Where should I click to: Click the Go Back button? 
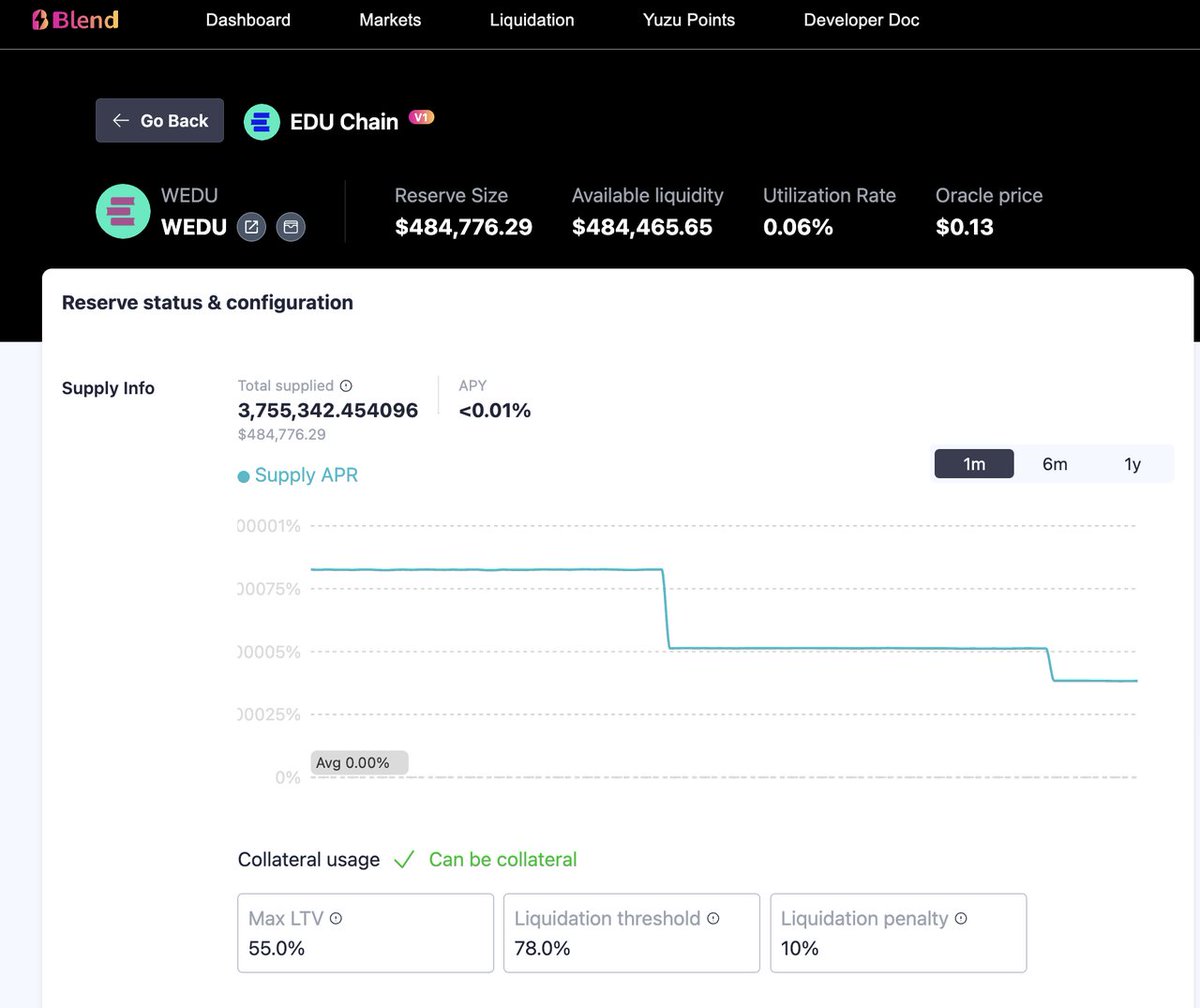[160, 120]
